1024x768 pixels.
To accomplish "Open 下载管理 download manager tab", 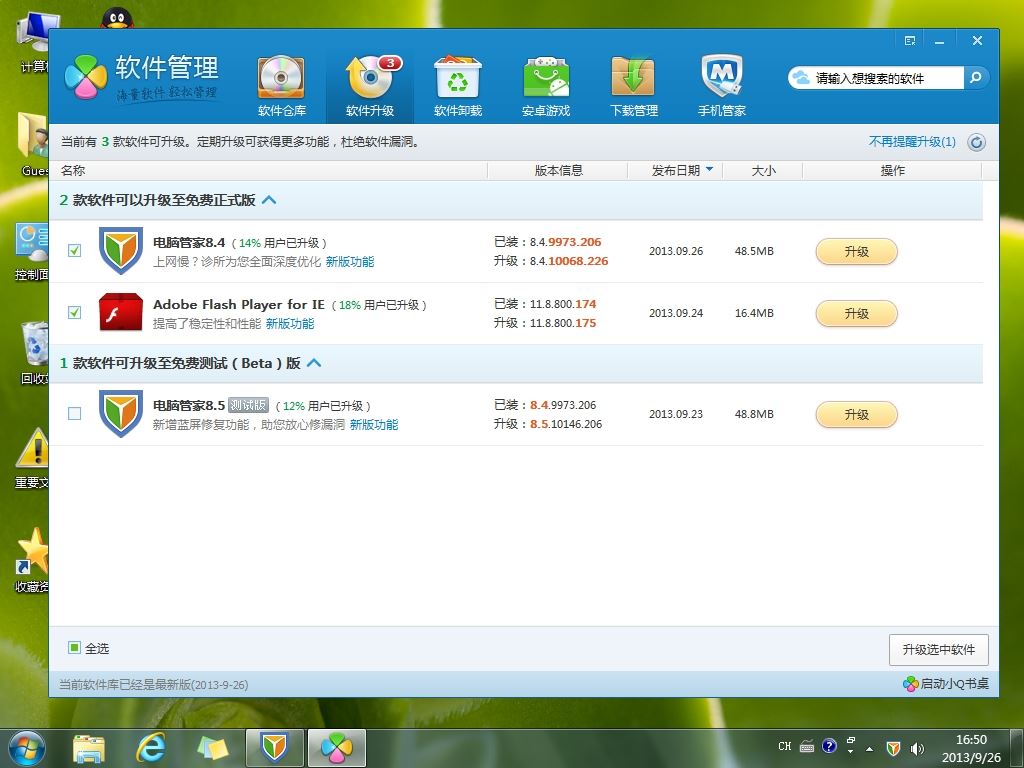I will 633,88.
